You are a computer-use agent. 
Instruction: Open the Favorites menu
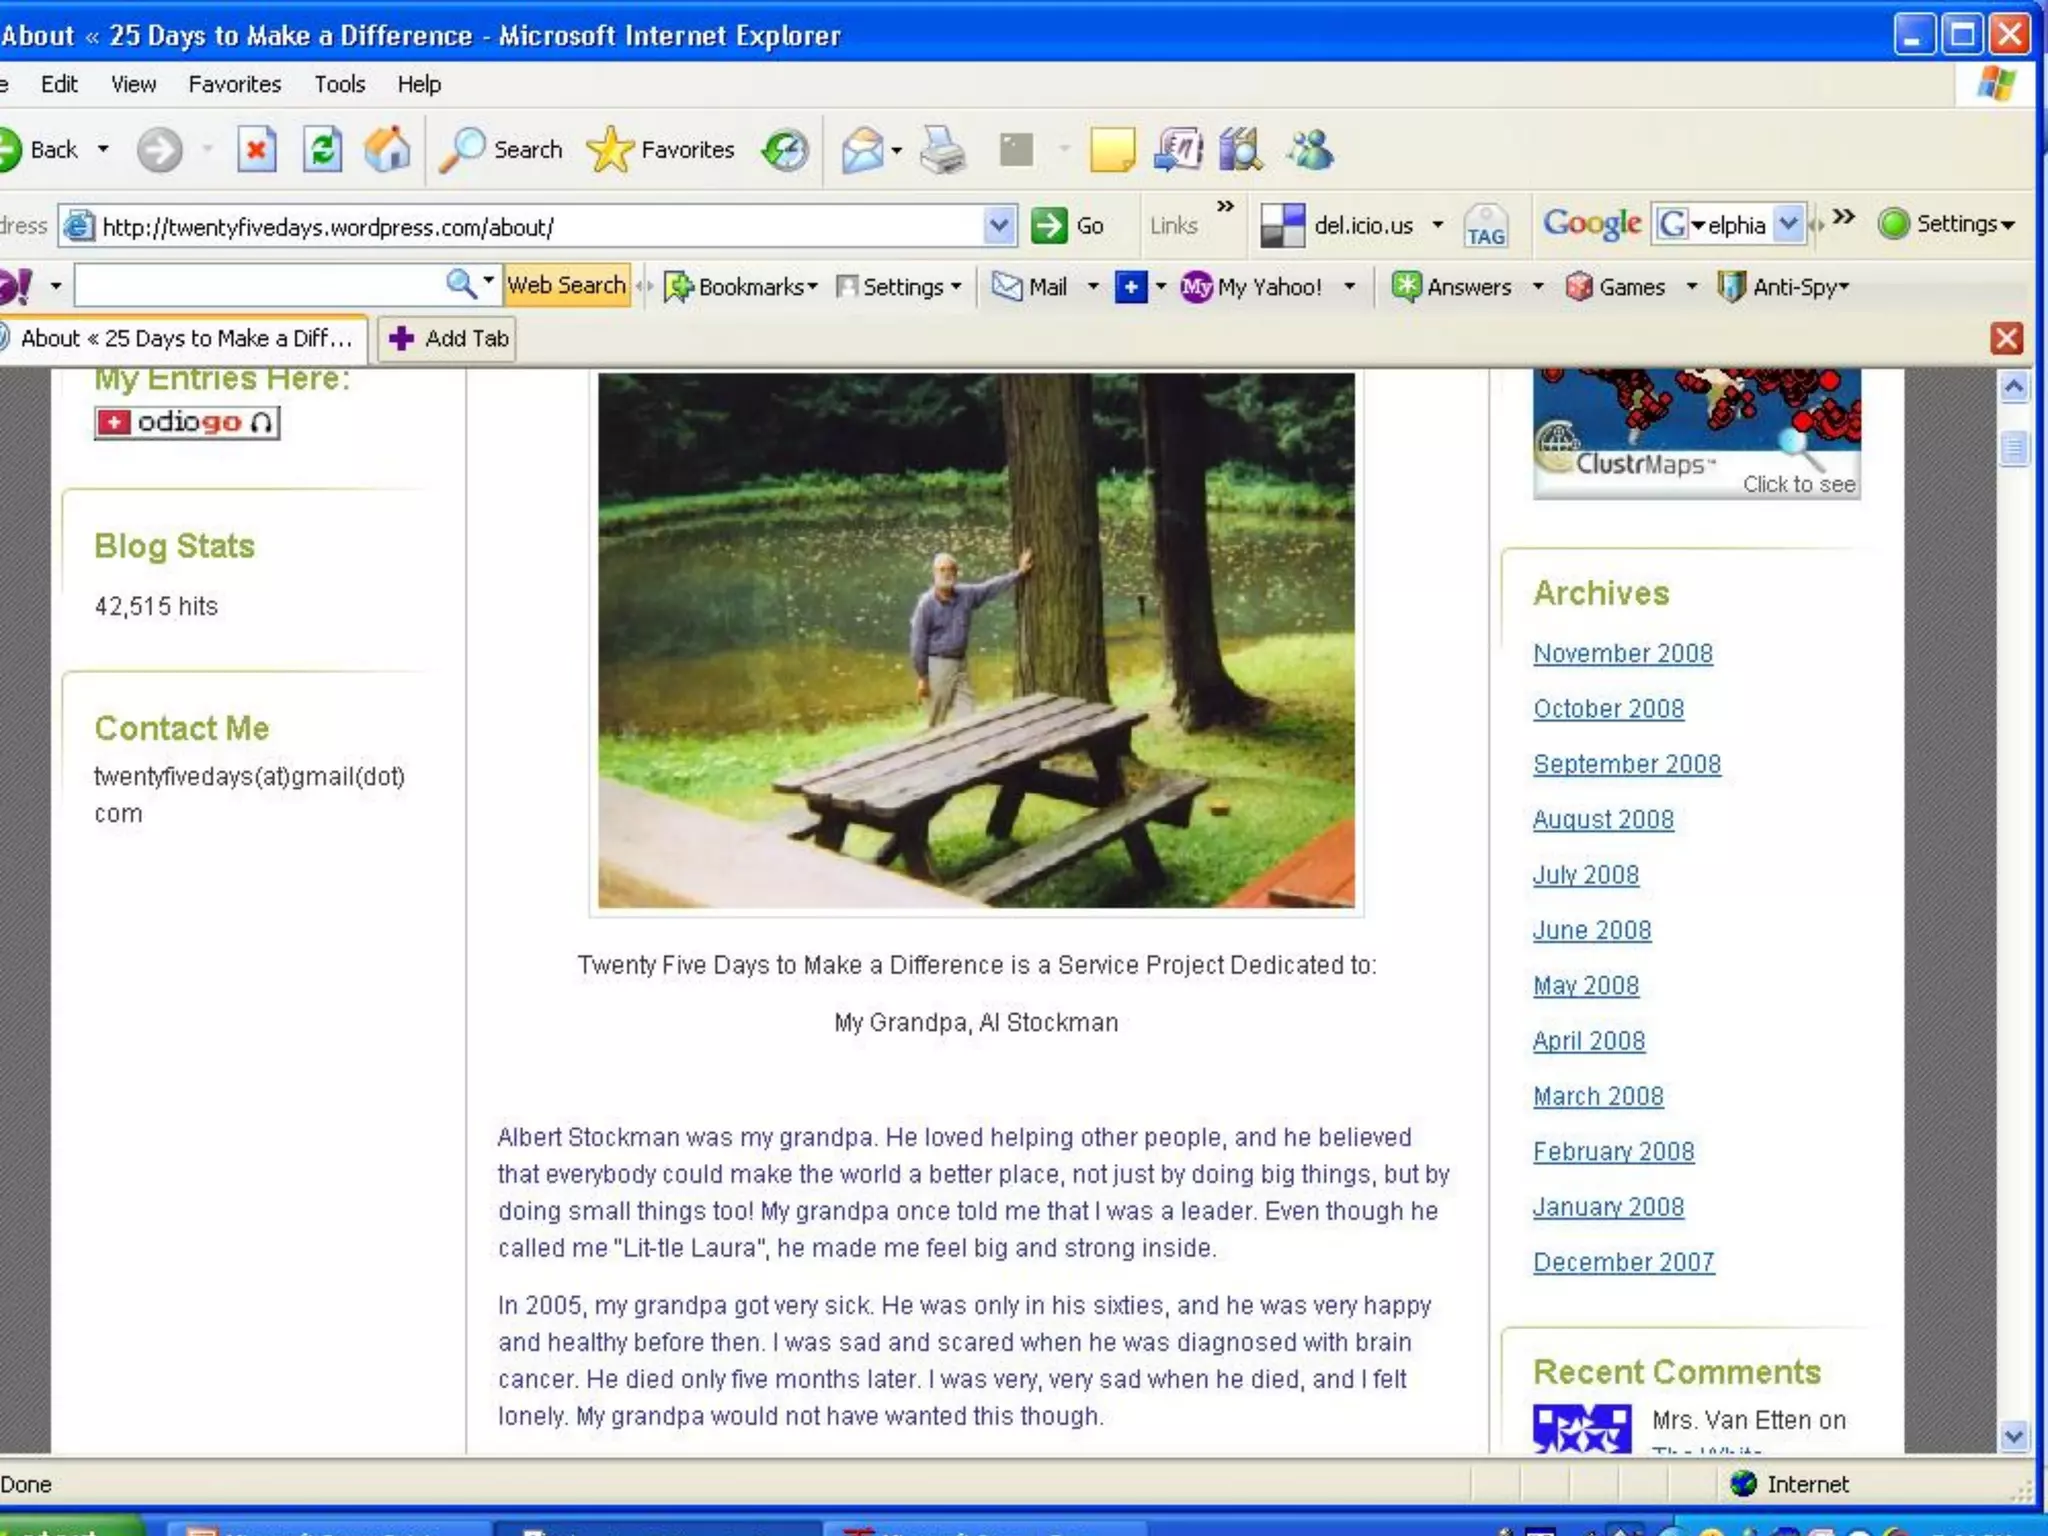coord(234,84)
